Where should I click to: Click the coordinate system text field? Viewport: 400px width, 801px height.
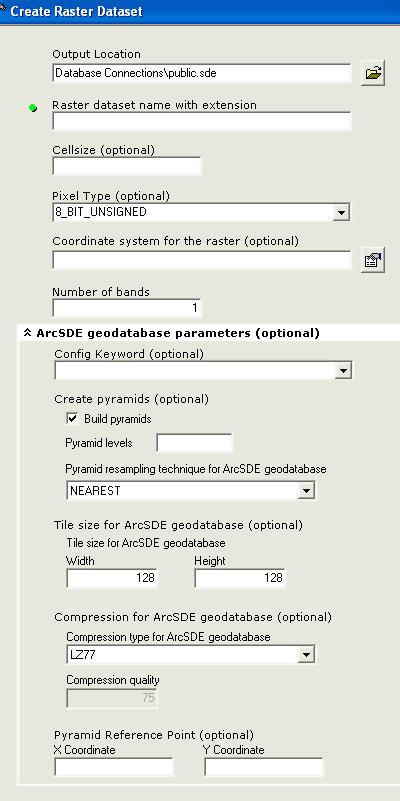202,260
